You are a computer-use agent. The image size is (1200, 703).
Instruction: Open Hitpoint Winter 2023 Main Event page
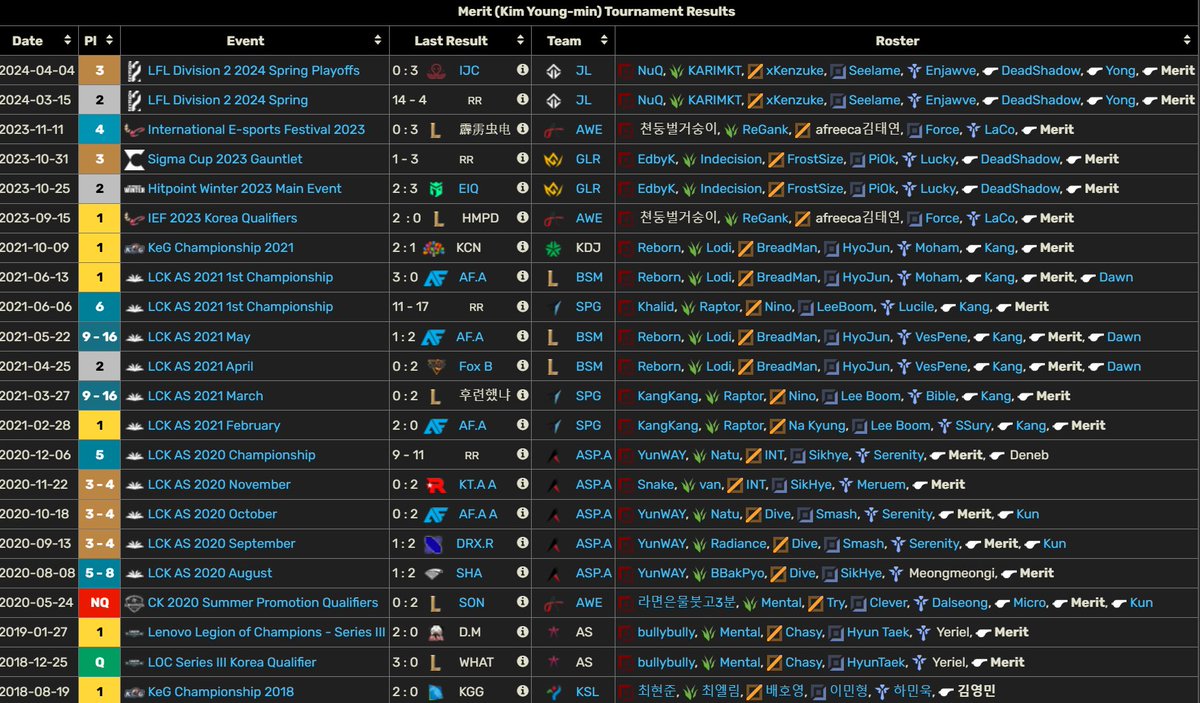[245, 189]
